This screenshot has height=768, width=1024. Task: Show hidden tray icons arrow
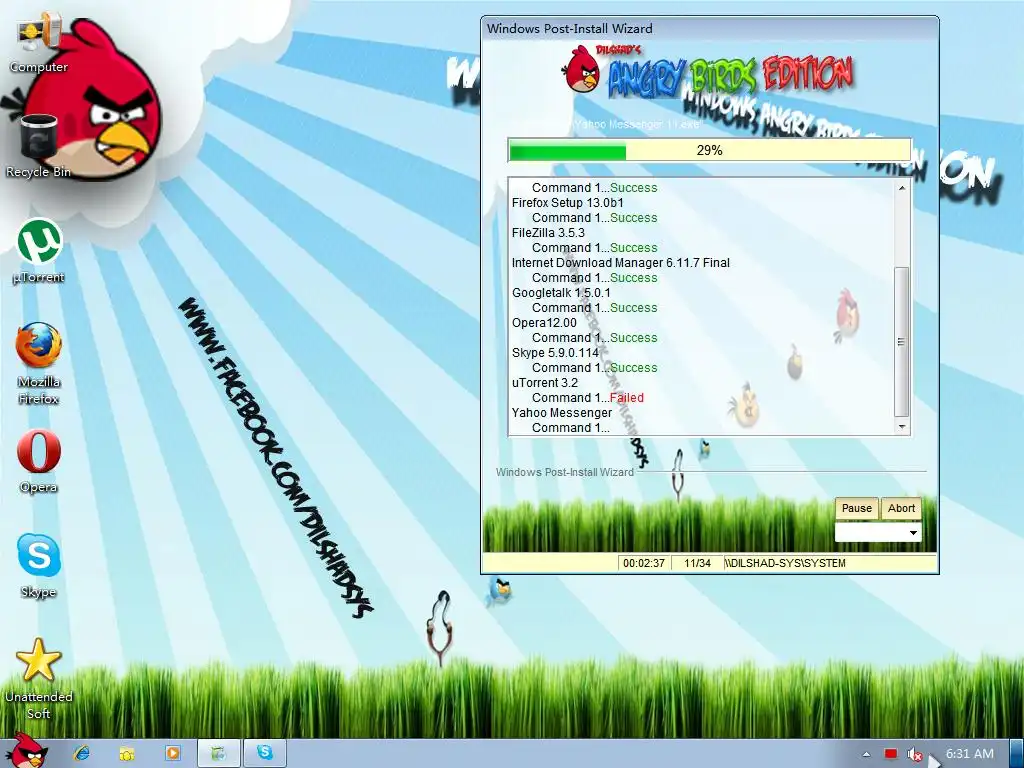pyautogui.click(x=866, y=754)
